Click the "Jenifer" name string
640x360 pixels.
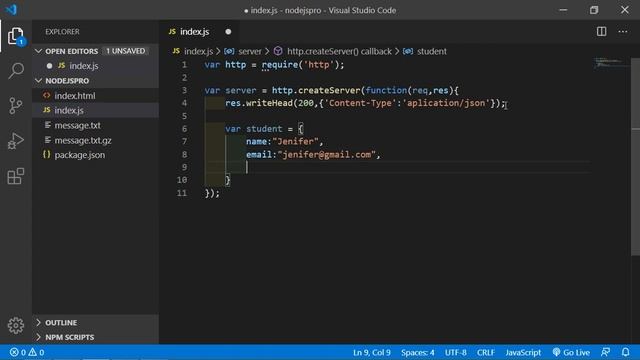click(295, 142)
